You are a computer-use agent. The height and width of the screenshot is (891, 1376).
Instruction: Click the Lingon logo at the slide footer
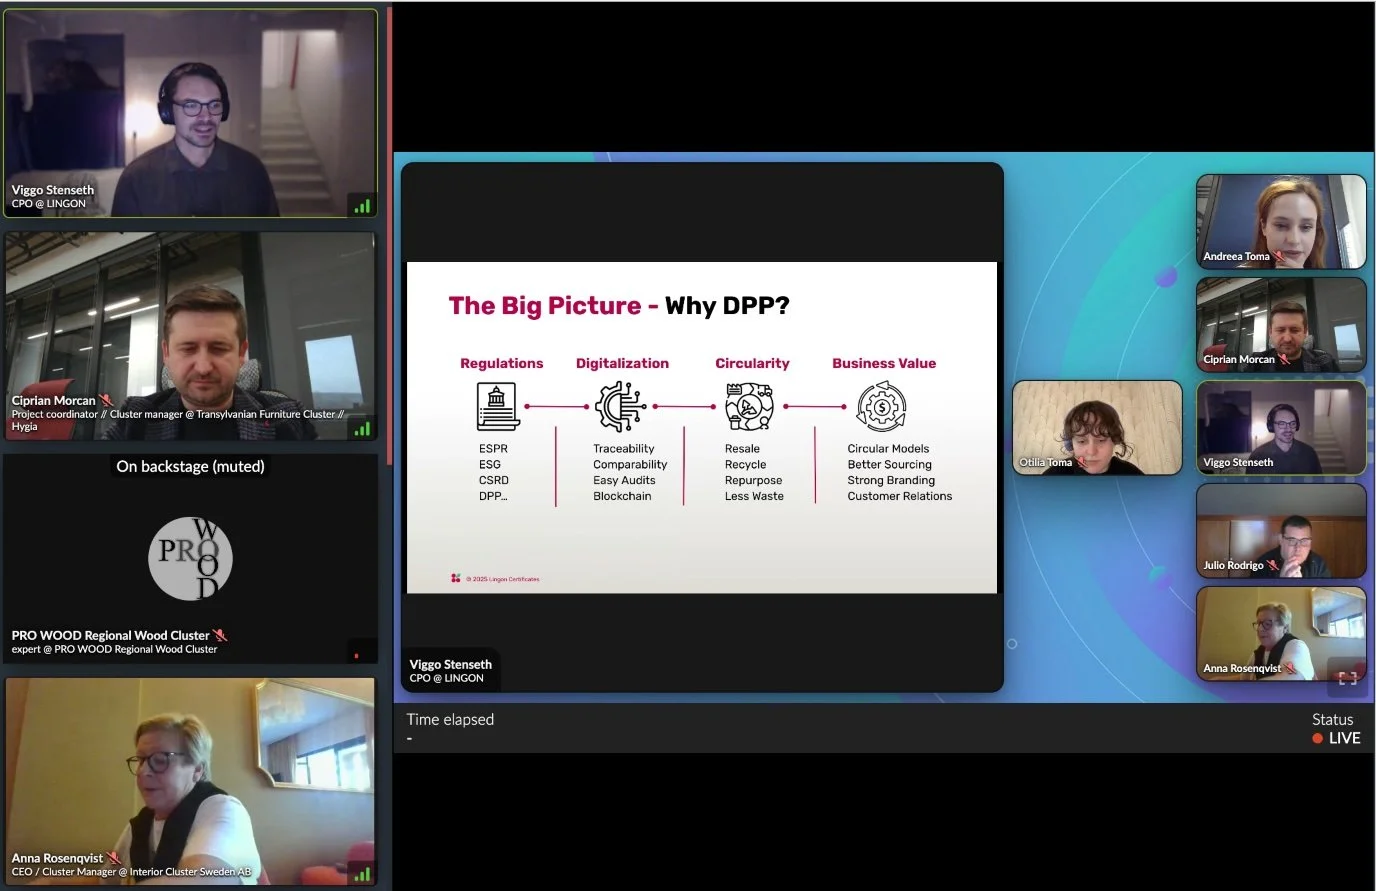[x=456, y=578]
